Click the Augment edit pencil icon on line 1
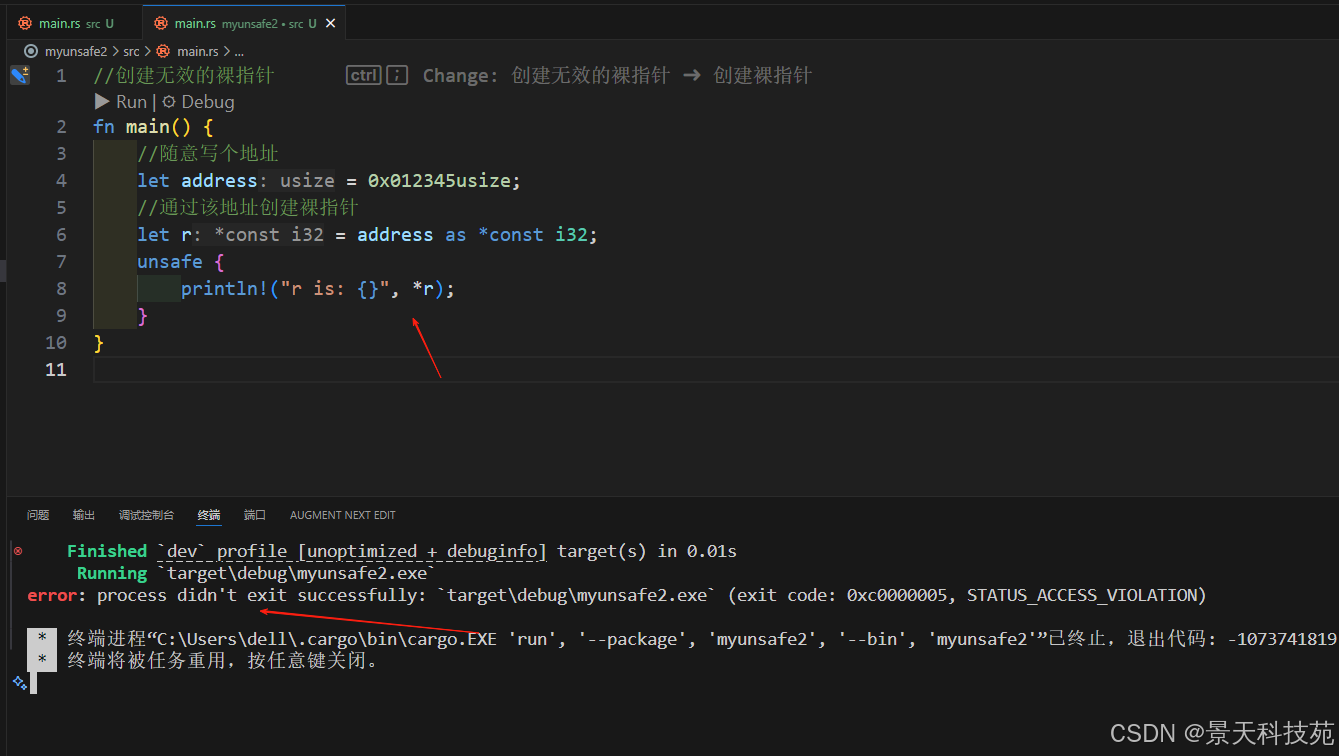 click(x=19, y=73)
